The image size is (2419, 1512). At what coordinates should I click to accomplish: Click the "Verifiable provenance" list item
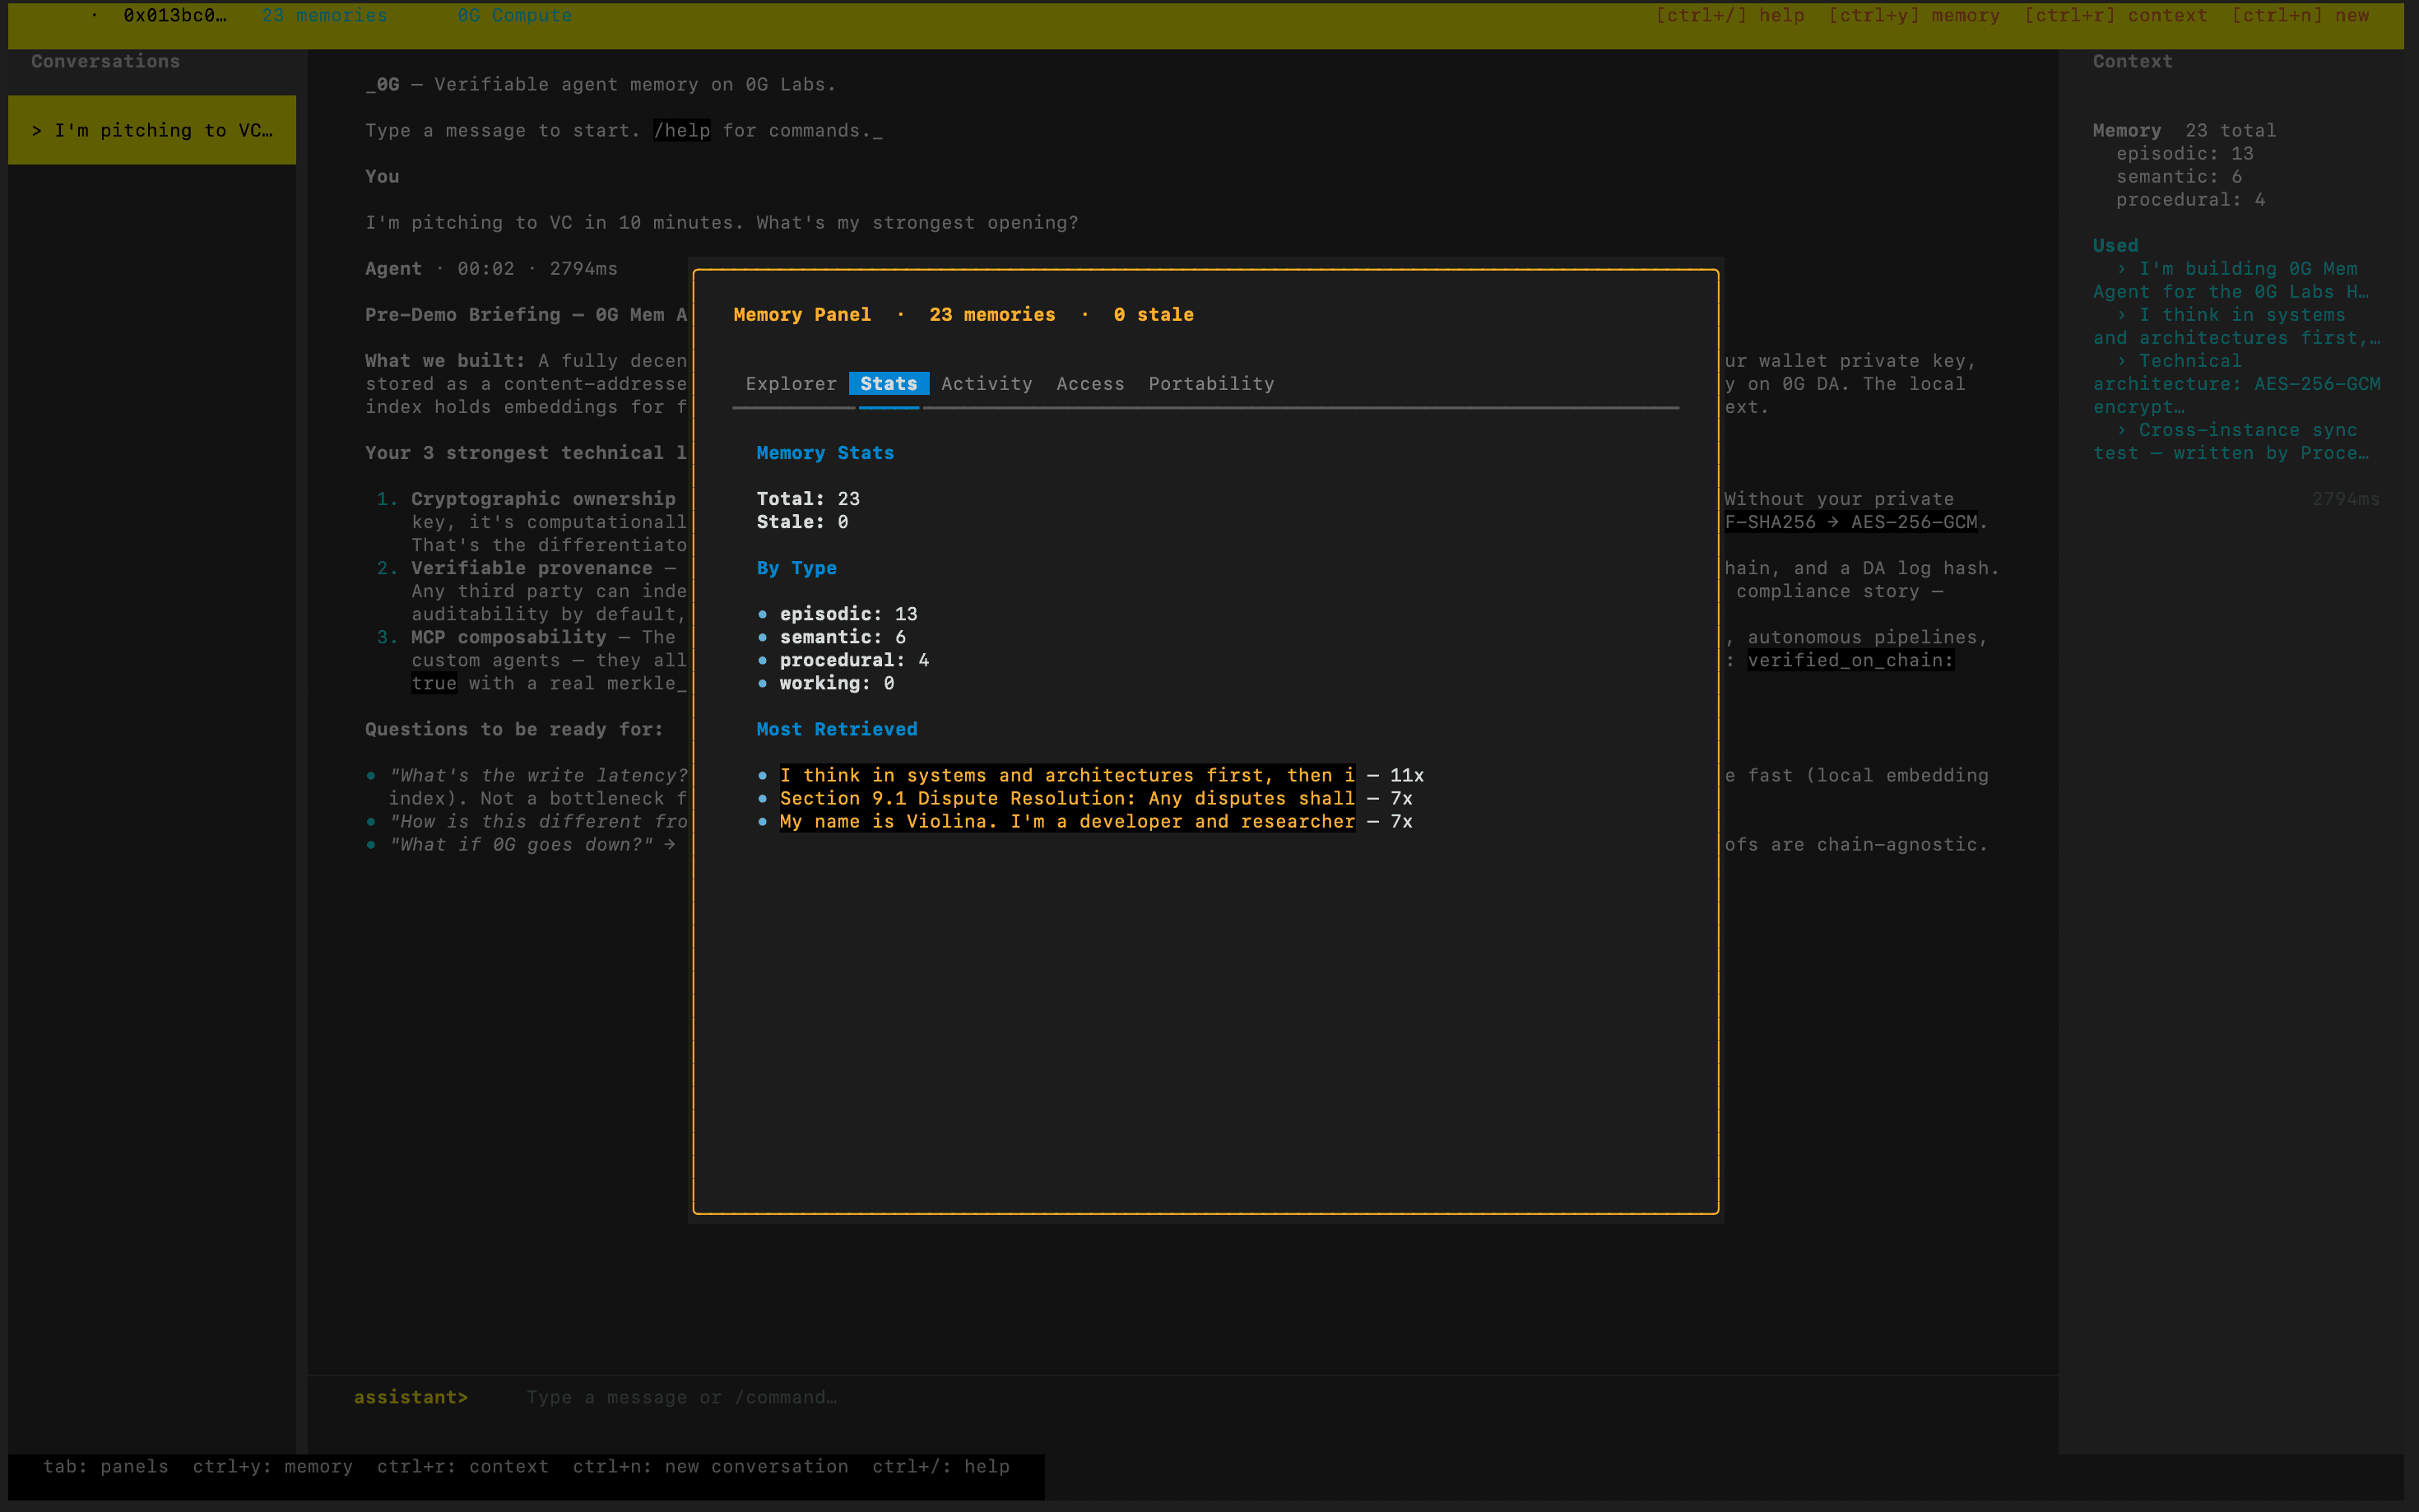(531, 568)
